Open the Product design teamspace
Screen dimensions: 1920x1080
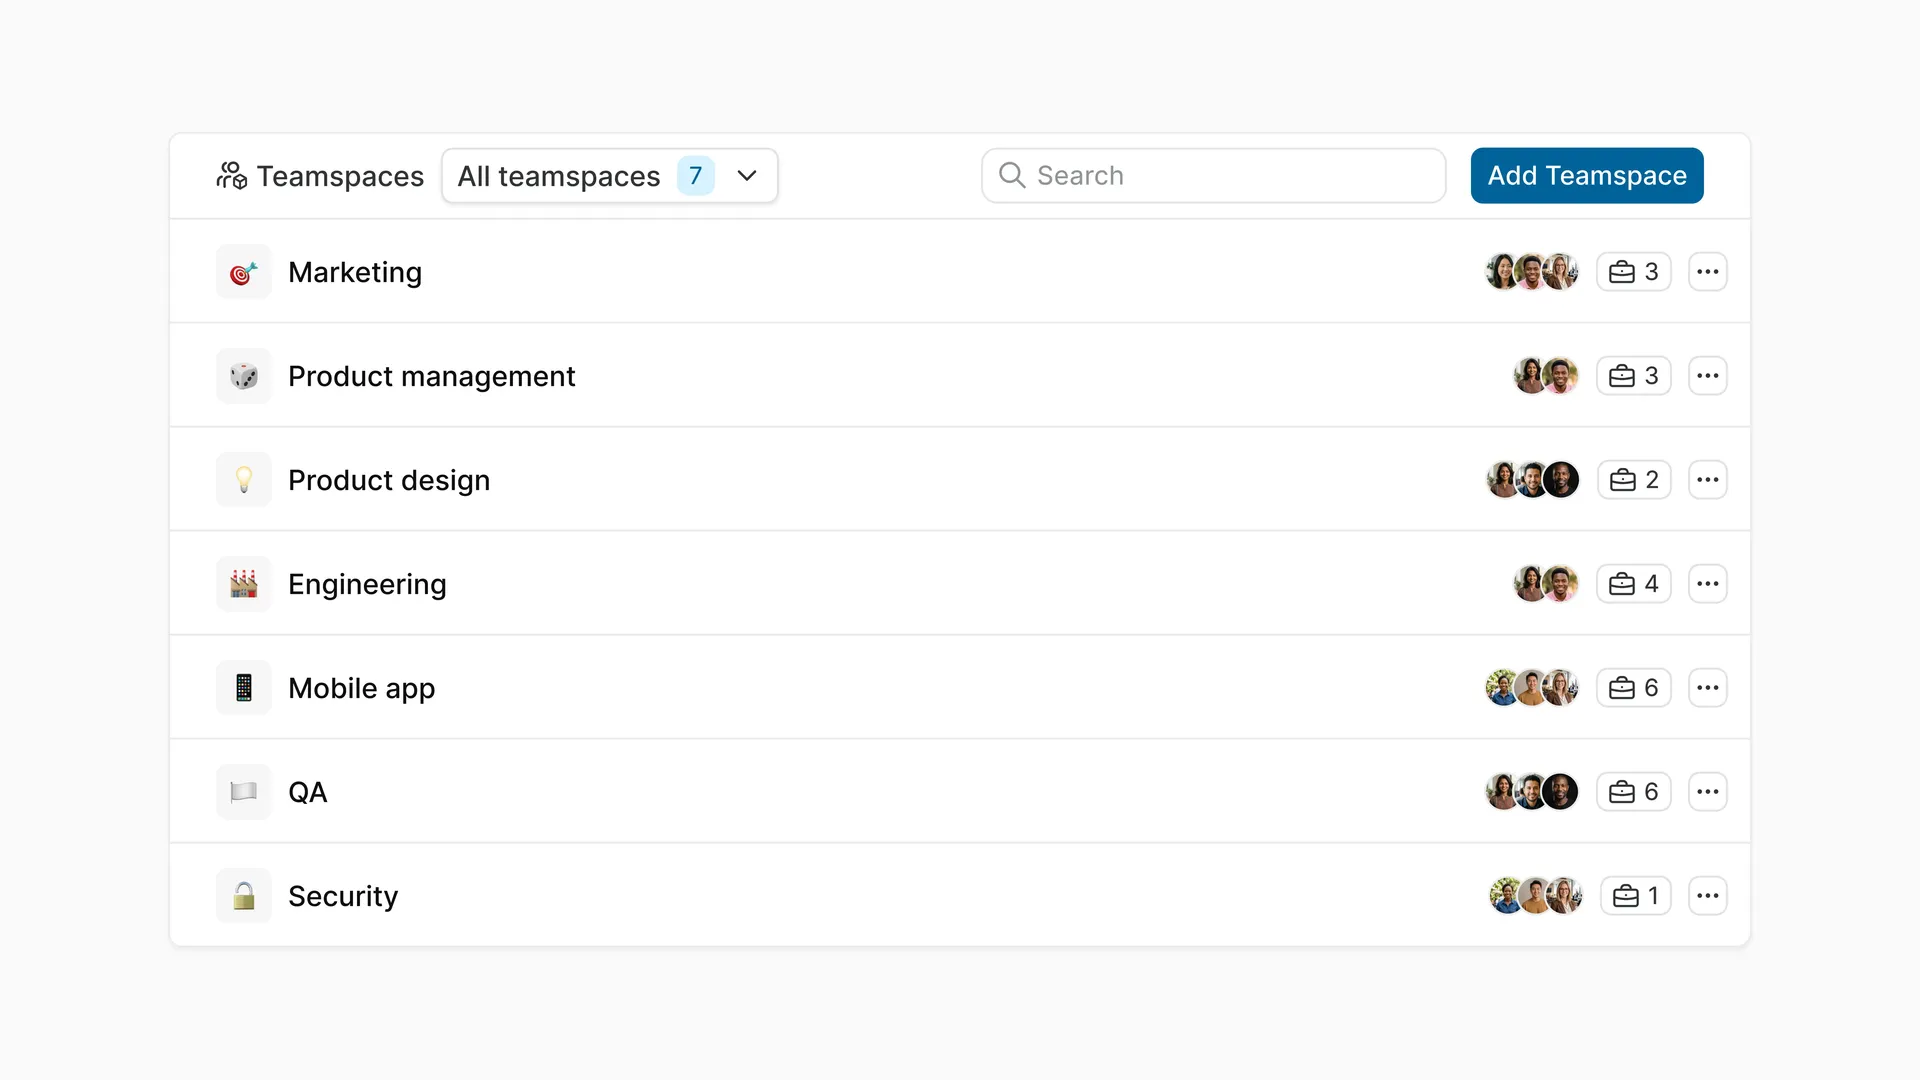click(959, 480)
